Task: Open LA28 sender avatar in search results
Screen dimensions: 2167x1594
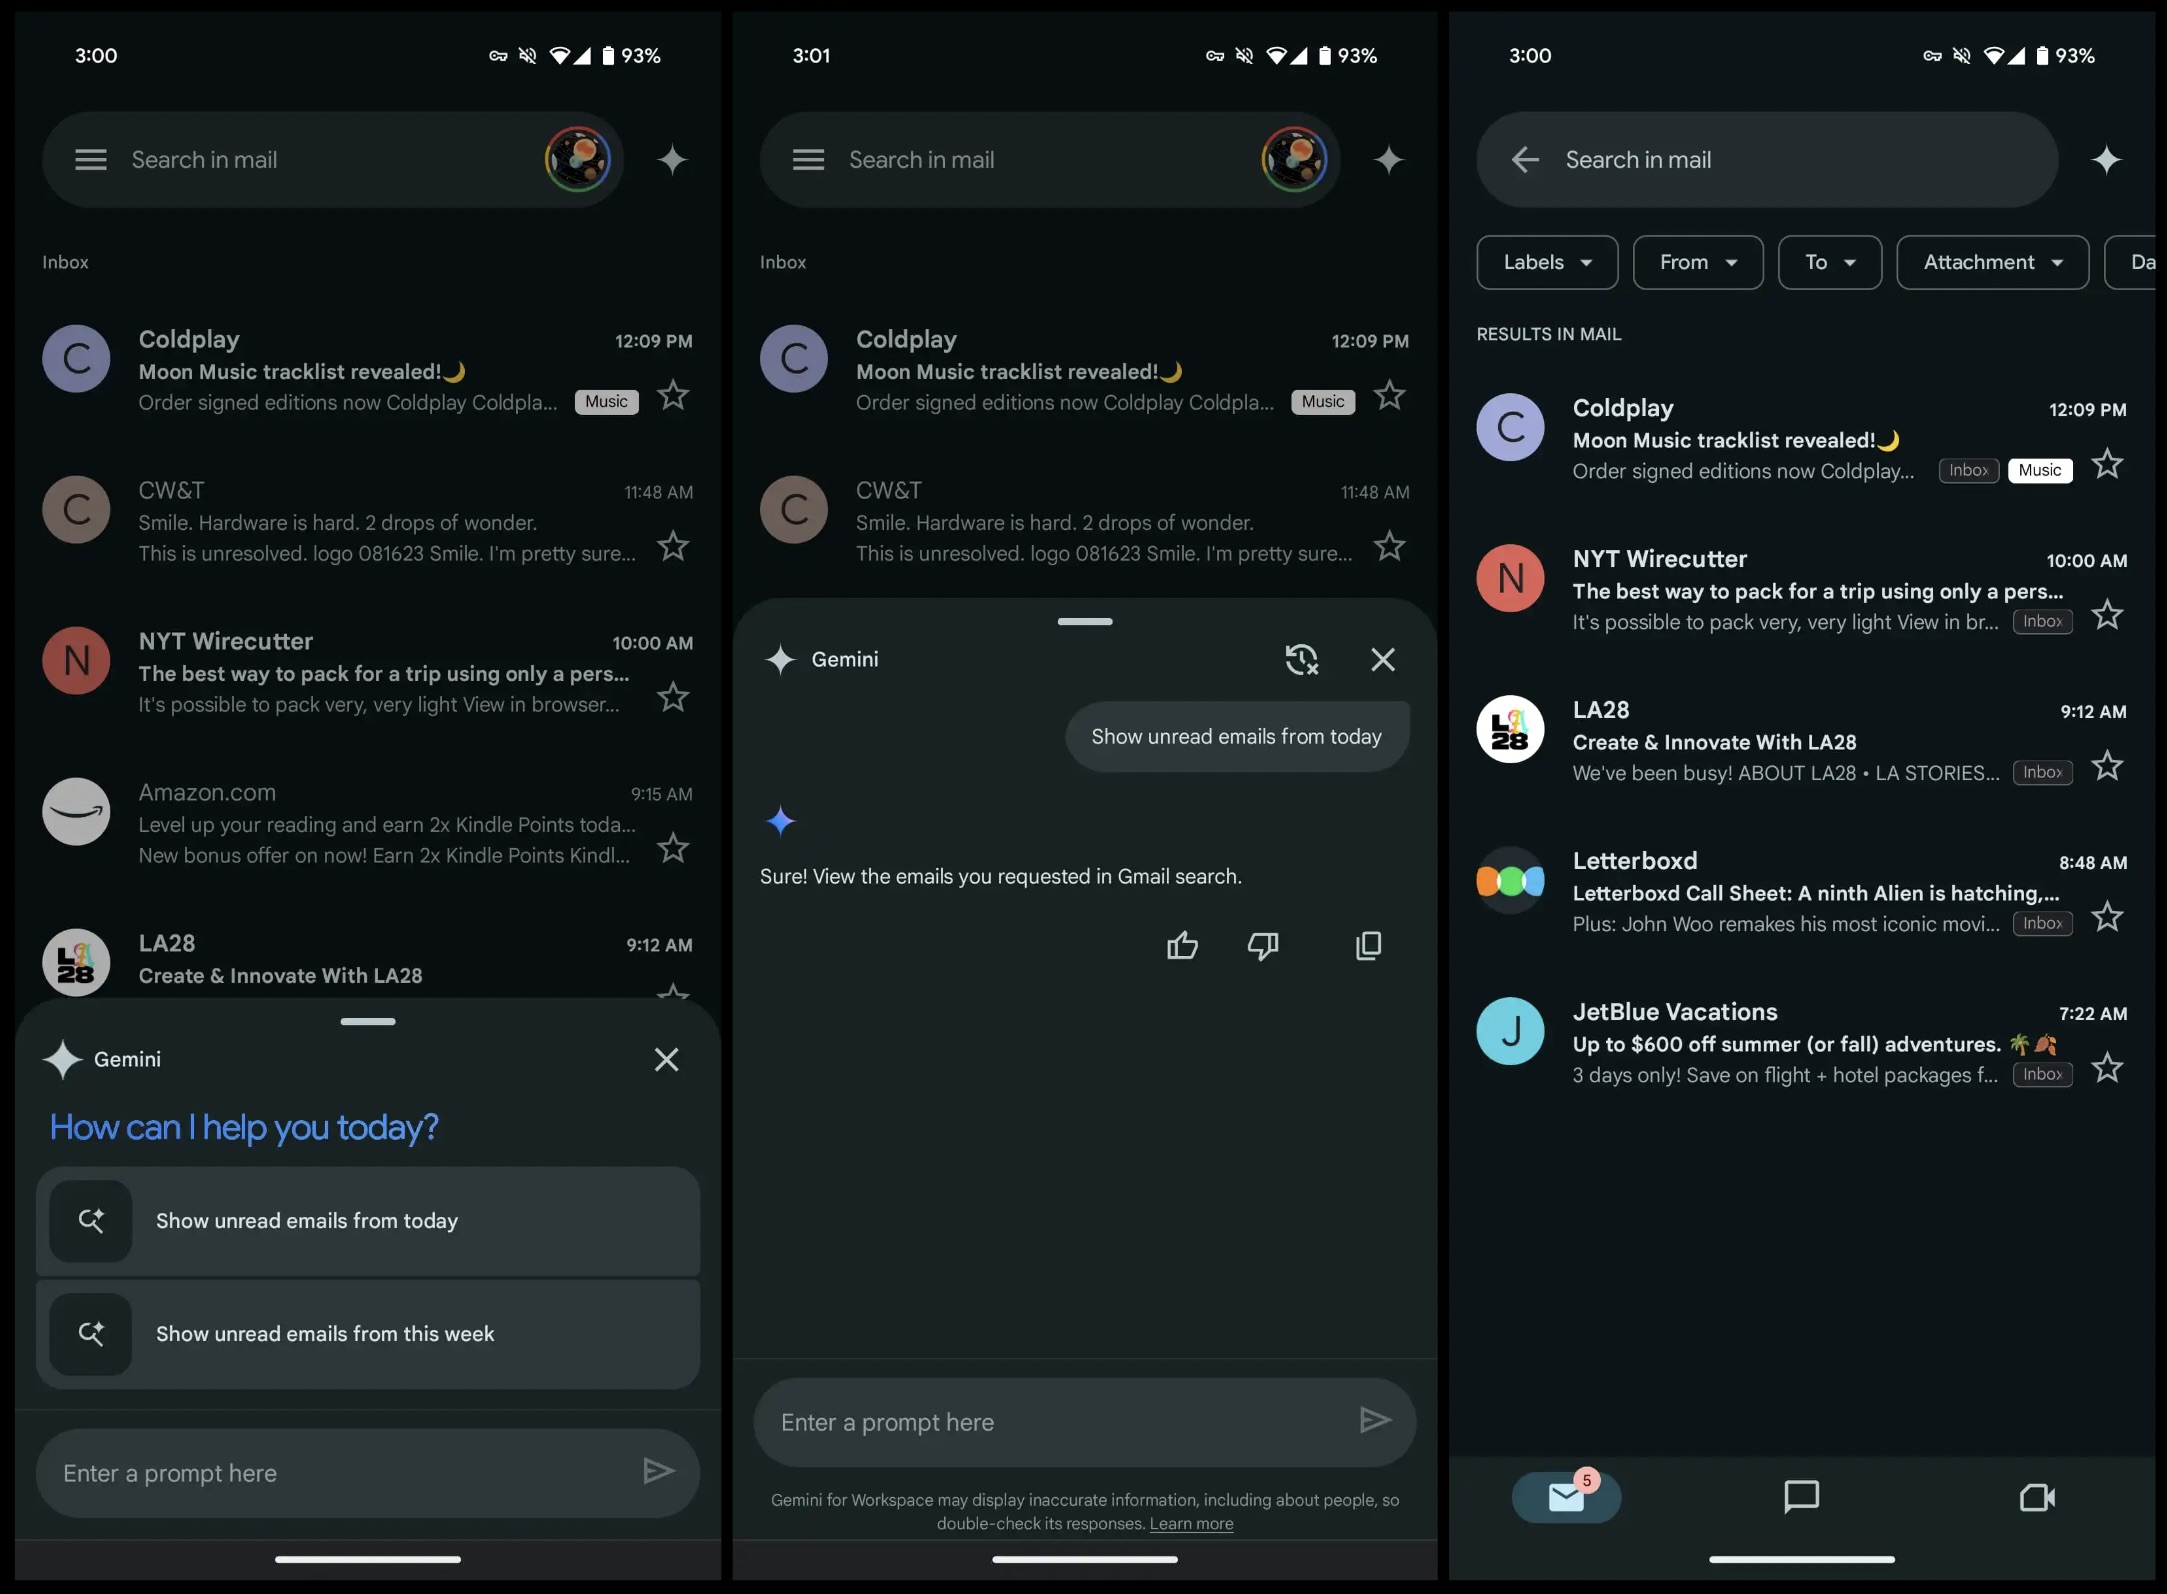Action: pos(1510,730)
